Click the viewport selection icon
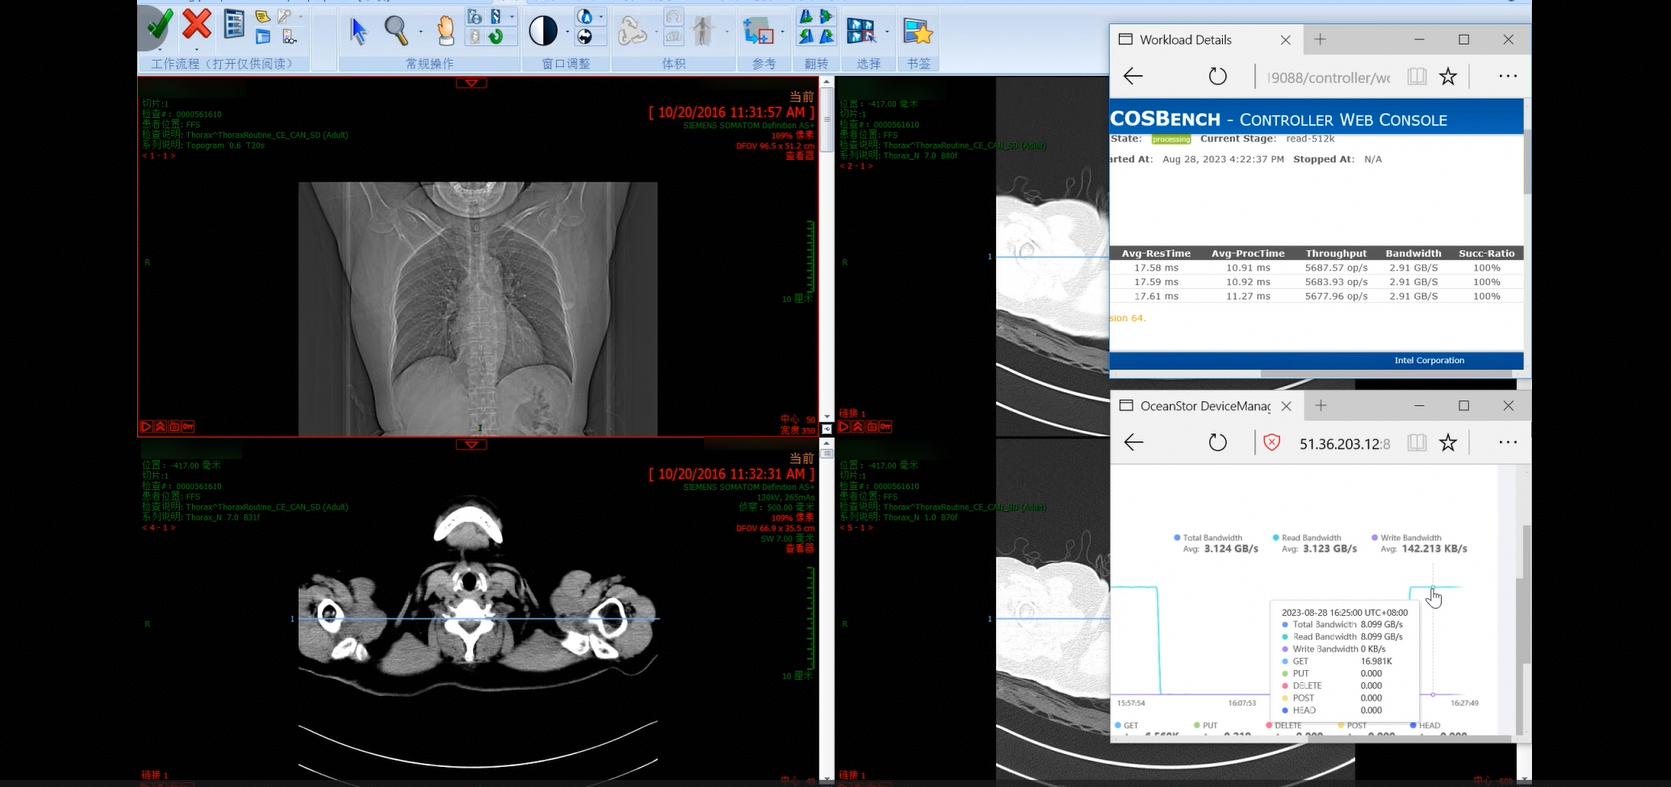1671x787 pixels. pos(861,32)
